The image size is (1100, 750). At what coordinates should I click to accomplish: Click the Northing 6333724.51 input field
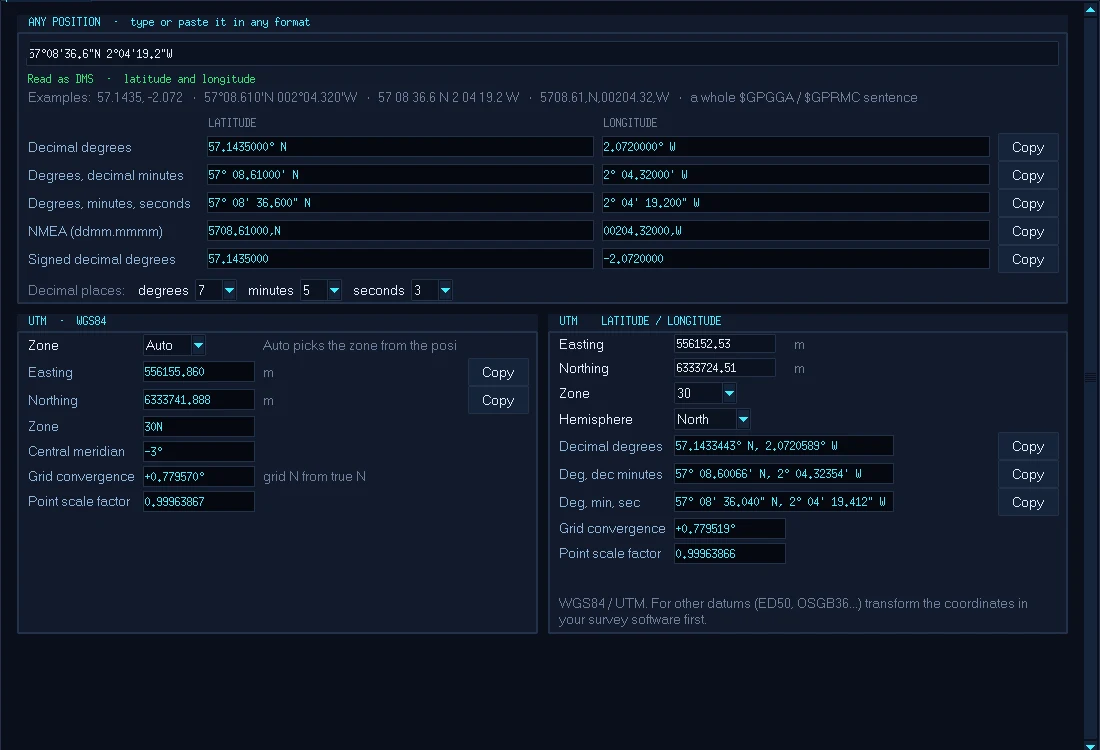725,368
